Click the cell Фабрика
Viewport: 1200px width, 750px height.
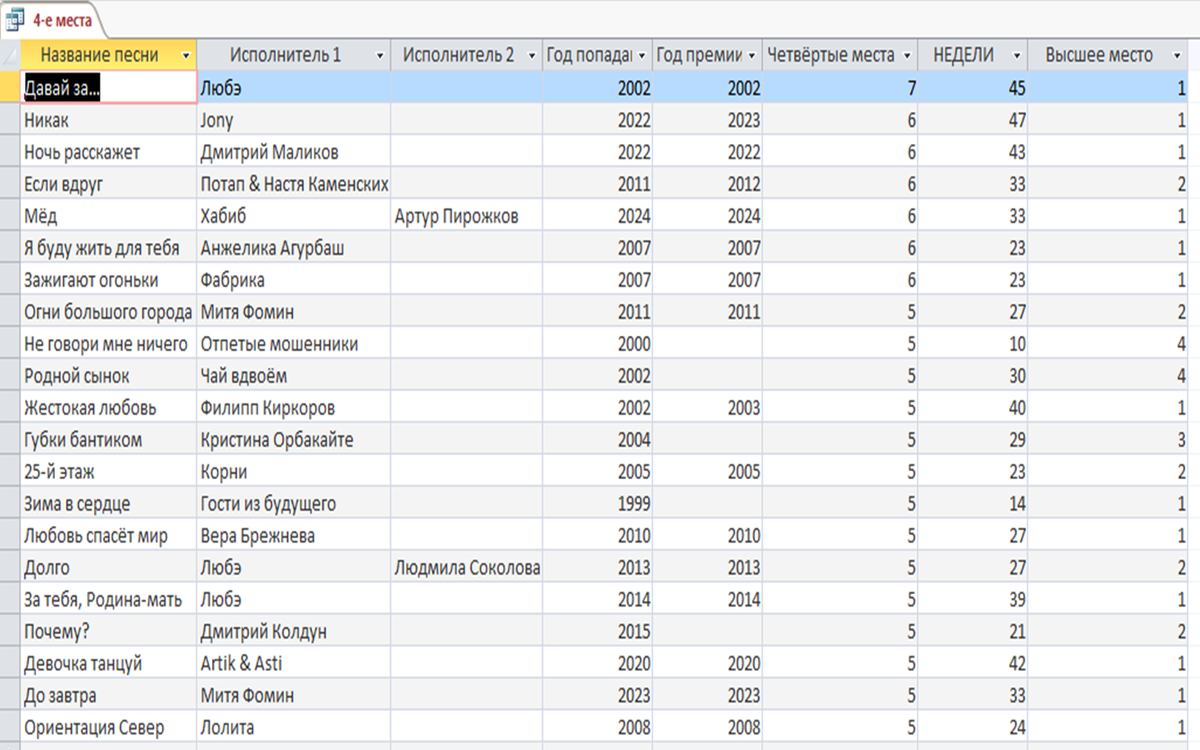(x=294, y=280)
